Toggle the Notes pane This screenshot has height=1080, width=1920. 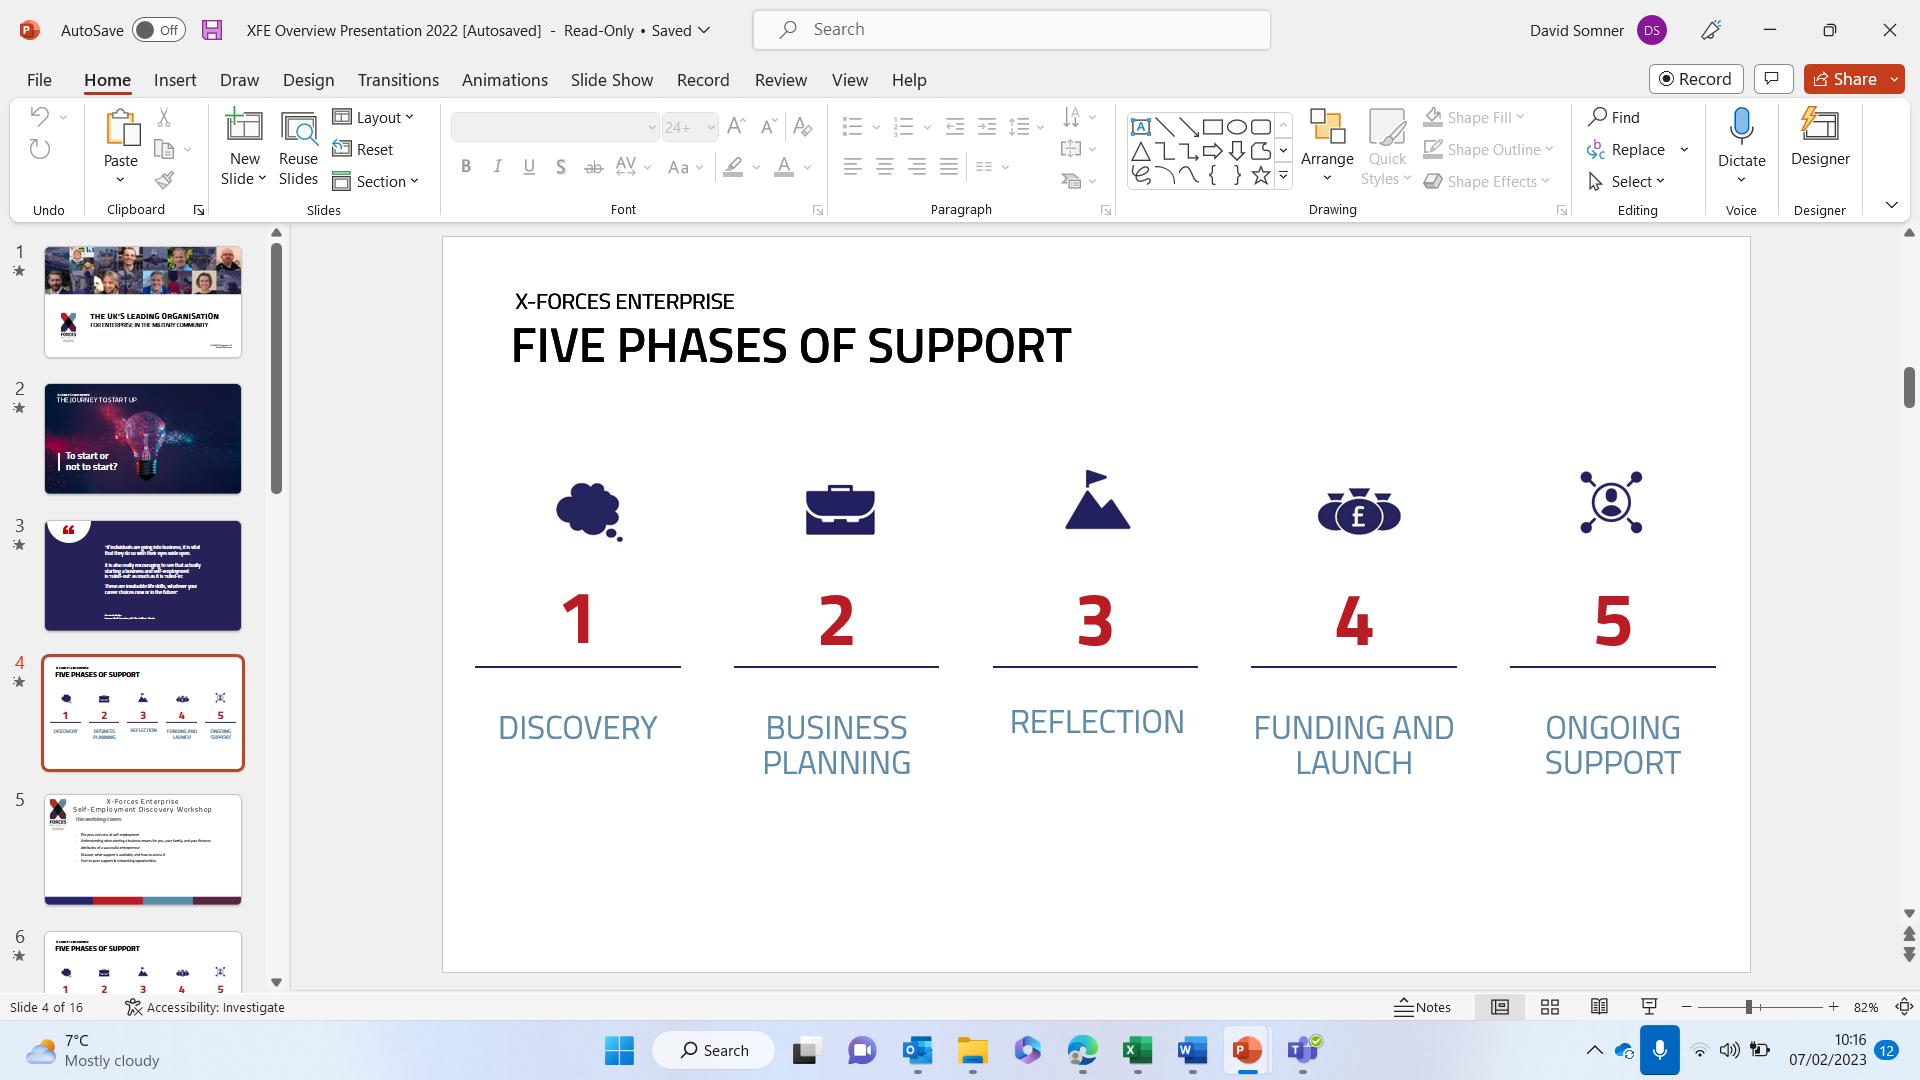(x=1422, y=1007)
